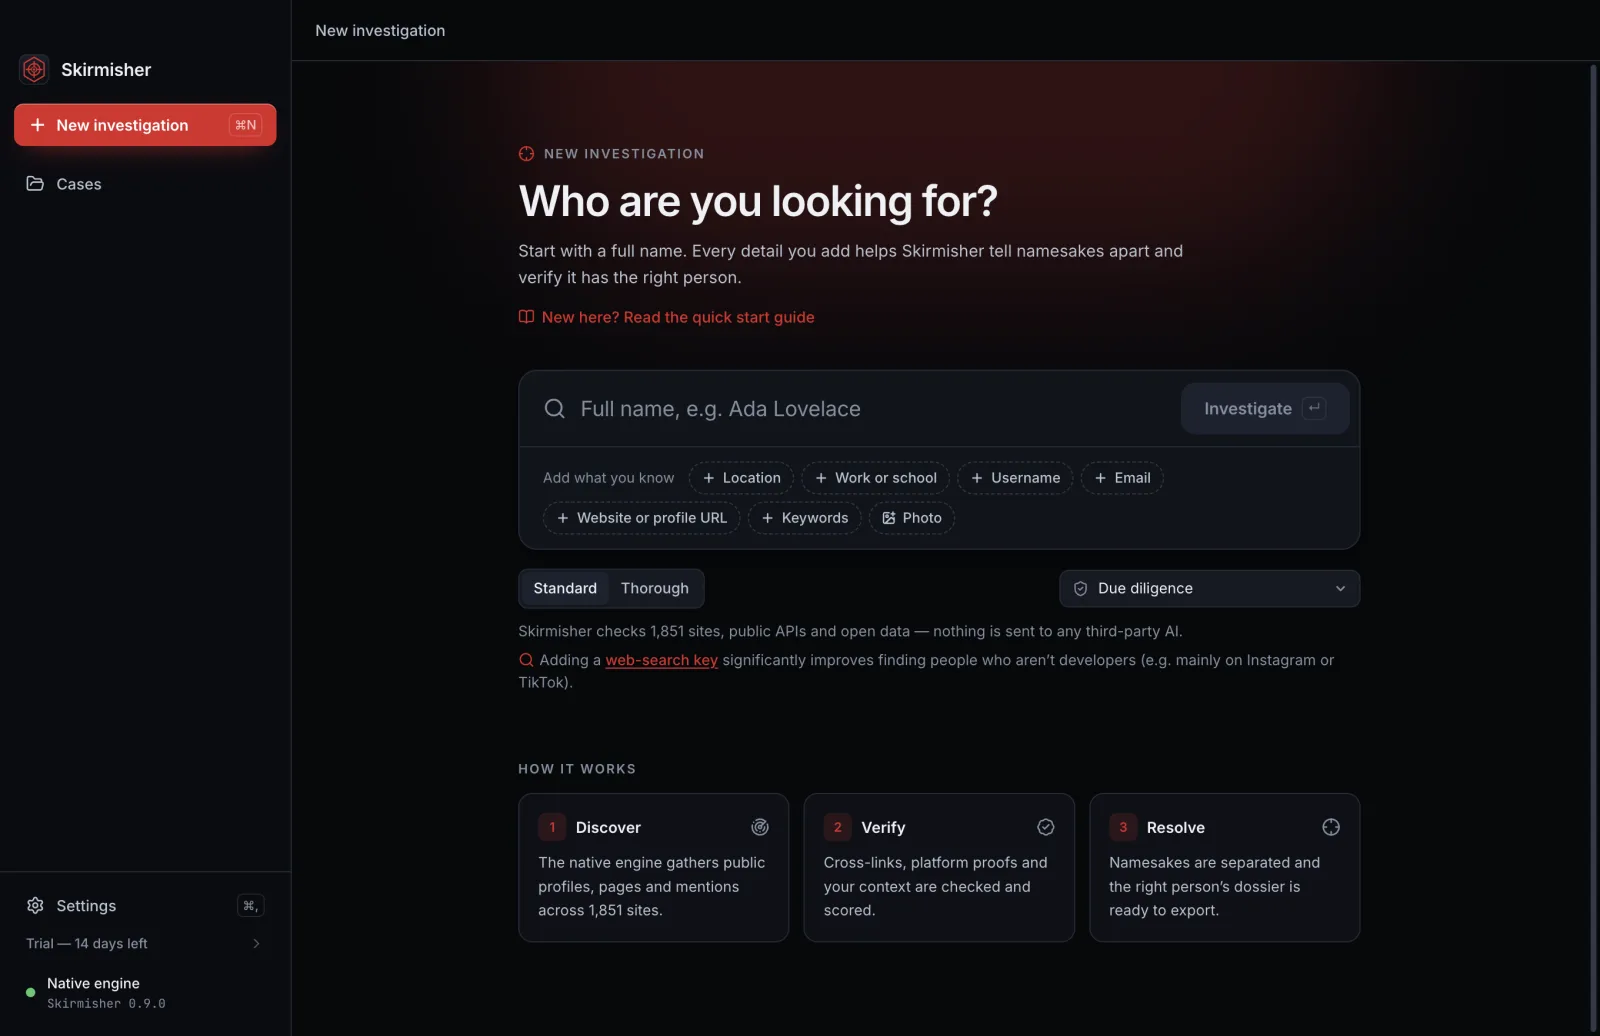Screen dimensions: 1600x1036
Task: Add Work or school detail
Action: pos(876,478)
